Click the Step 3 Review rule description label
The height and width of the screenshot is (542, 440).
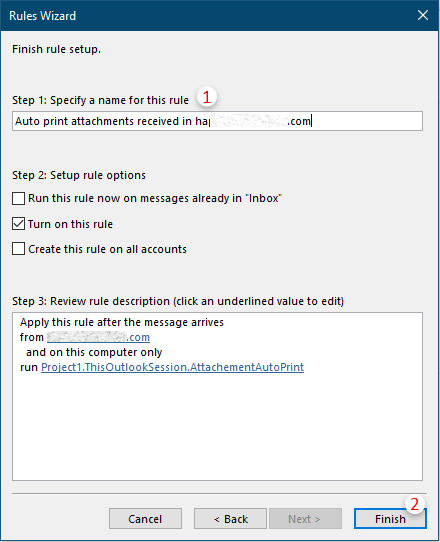[178, 301]
